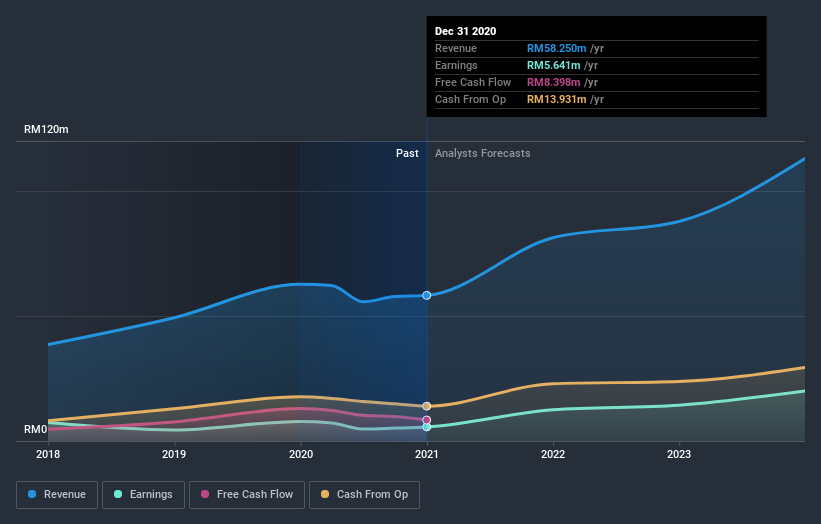Click the RM0 y-axis label
Screen dimensions: 821x524
(x=36, y=429)
